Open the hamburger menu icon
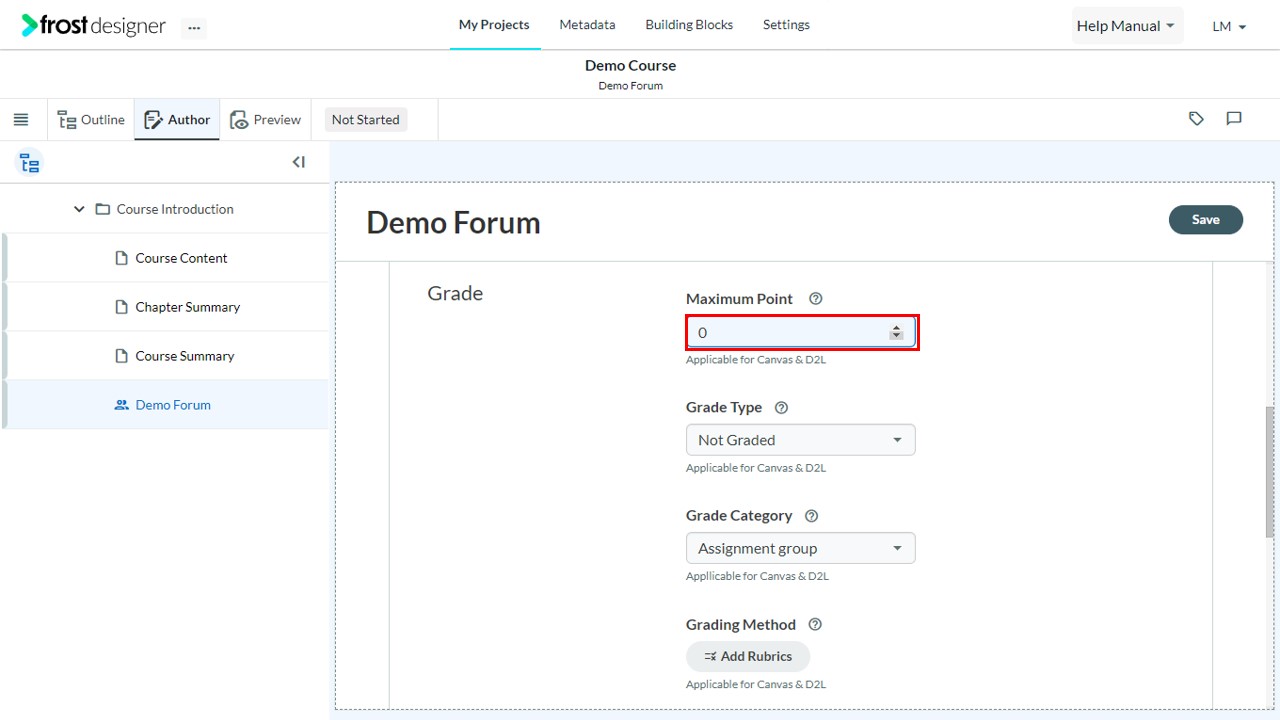The height and width of the screenshot is (720, 1280). (21, 120)
